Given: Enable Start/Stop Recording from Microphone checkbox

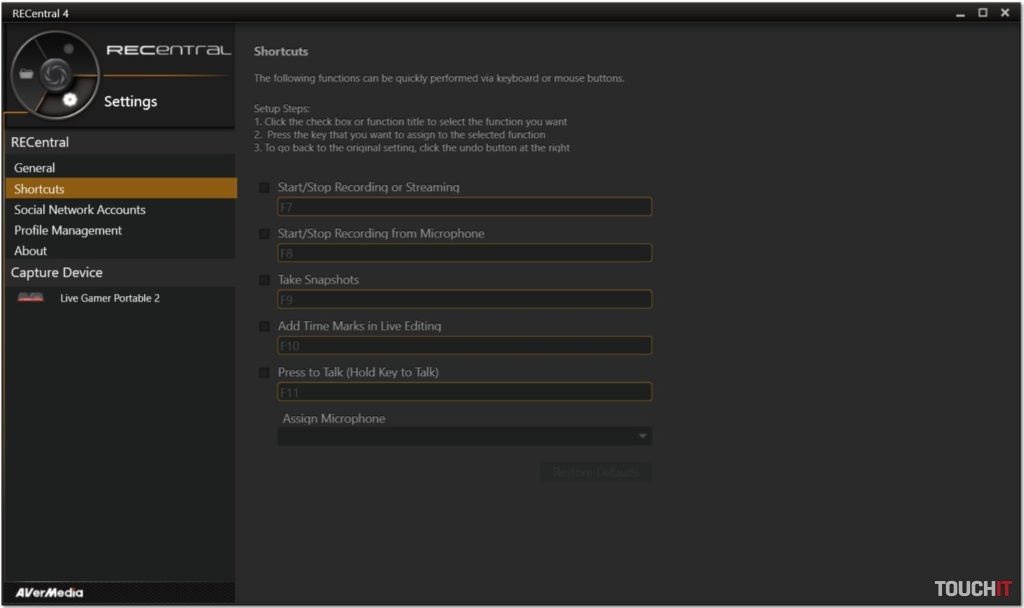Looking at the screenshot, I should pos(265,234).
